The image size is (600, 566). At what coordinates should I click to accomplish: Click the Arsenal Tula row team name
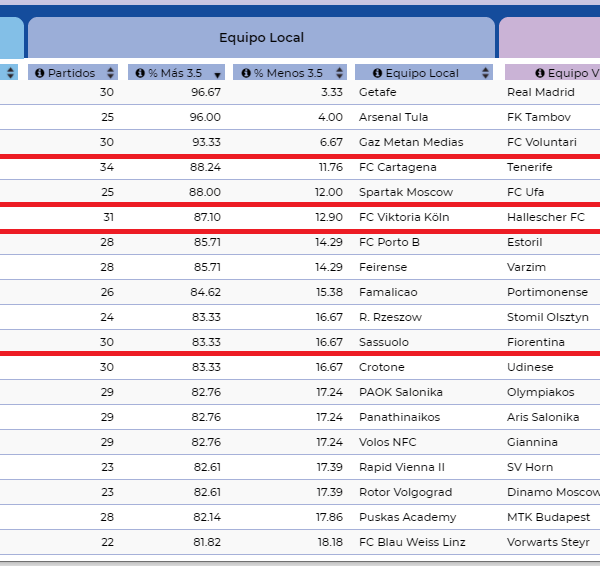[x=393, y=117]
